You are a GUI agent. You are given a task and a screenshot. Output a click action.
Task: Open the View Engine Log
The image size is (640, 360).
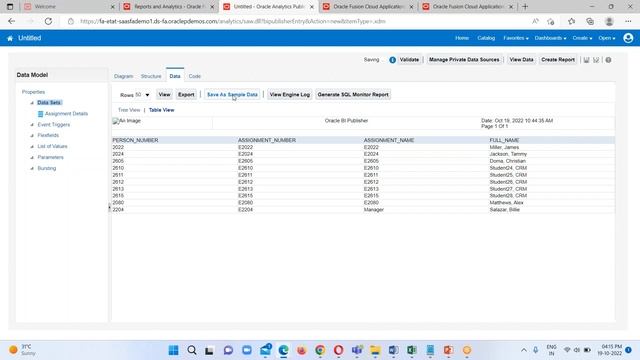289,95
